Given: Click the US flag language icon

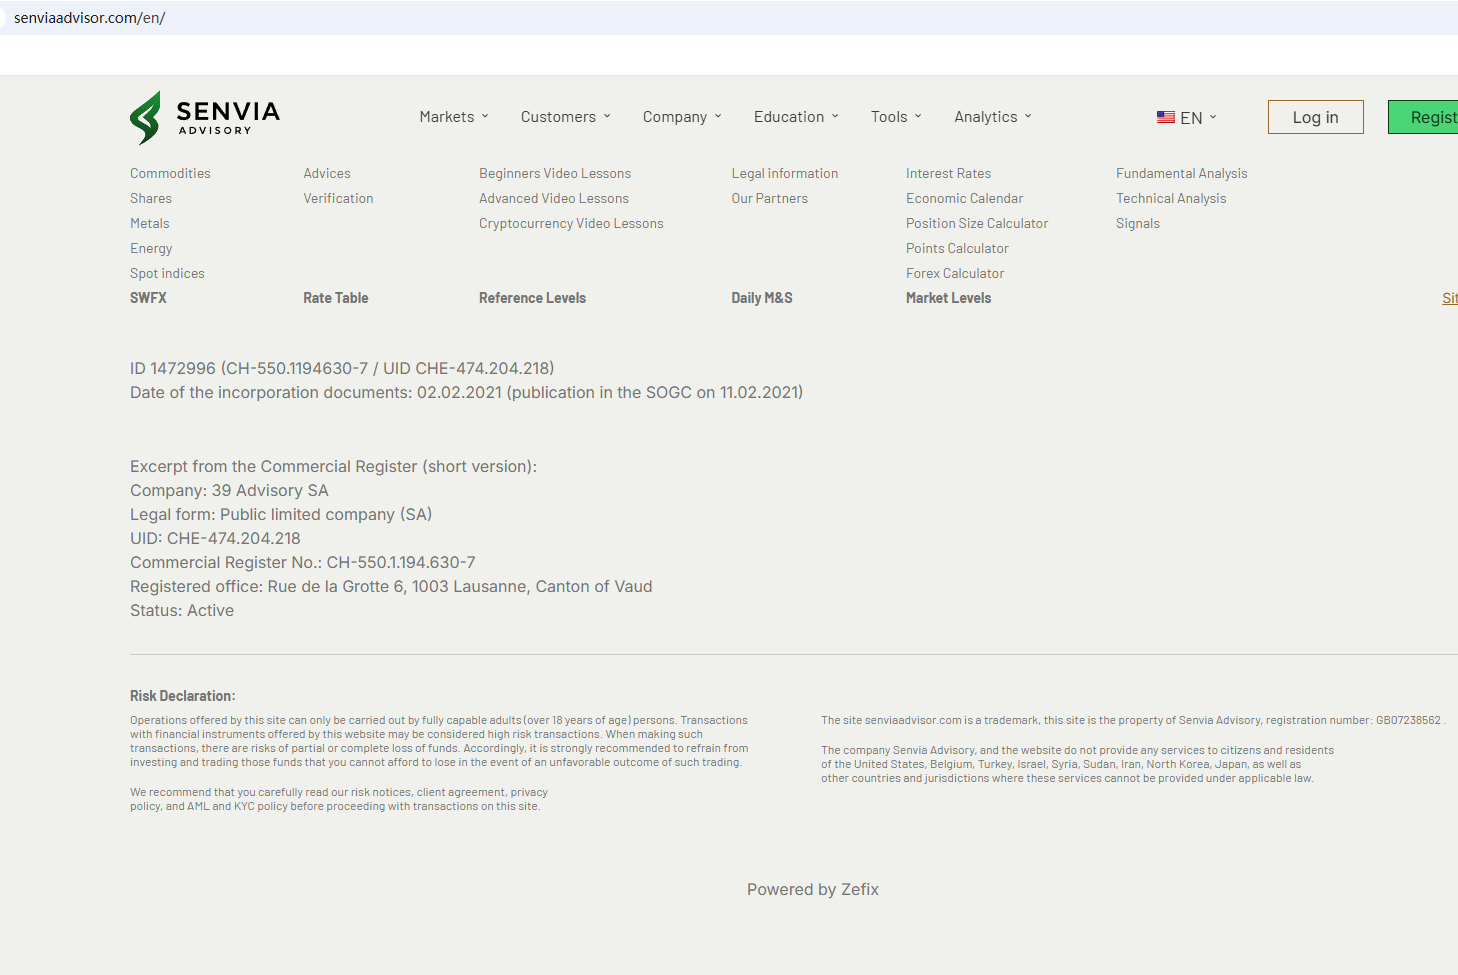Looking at the screenshot, I should tap(1166, 117).
